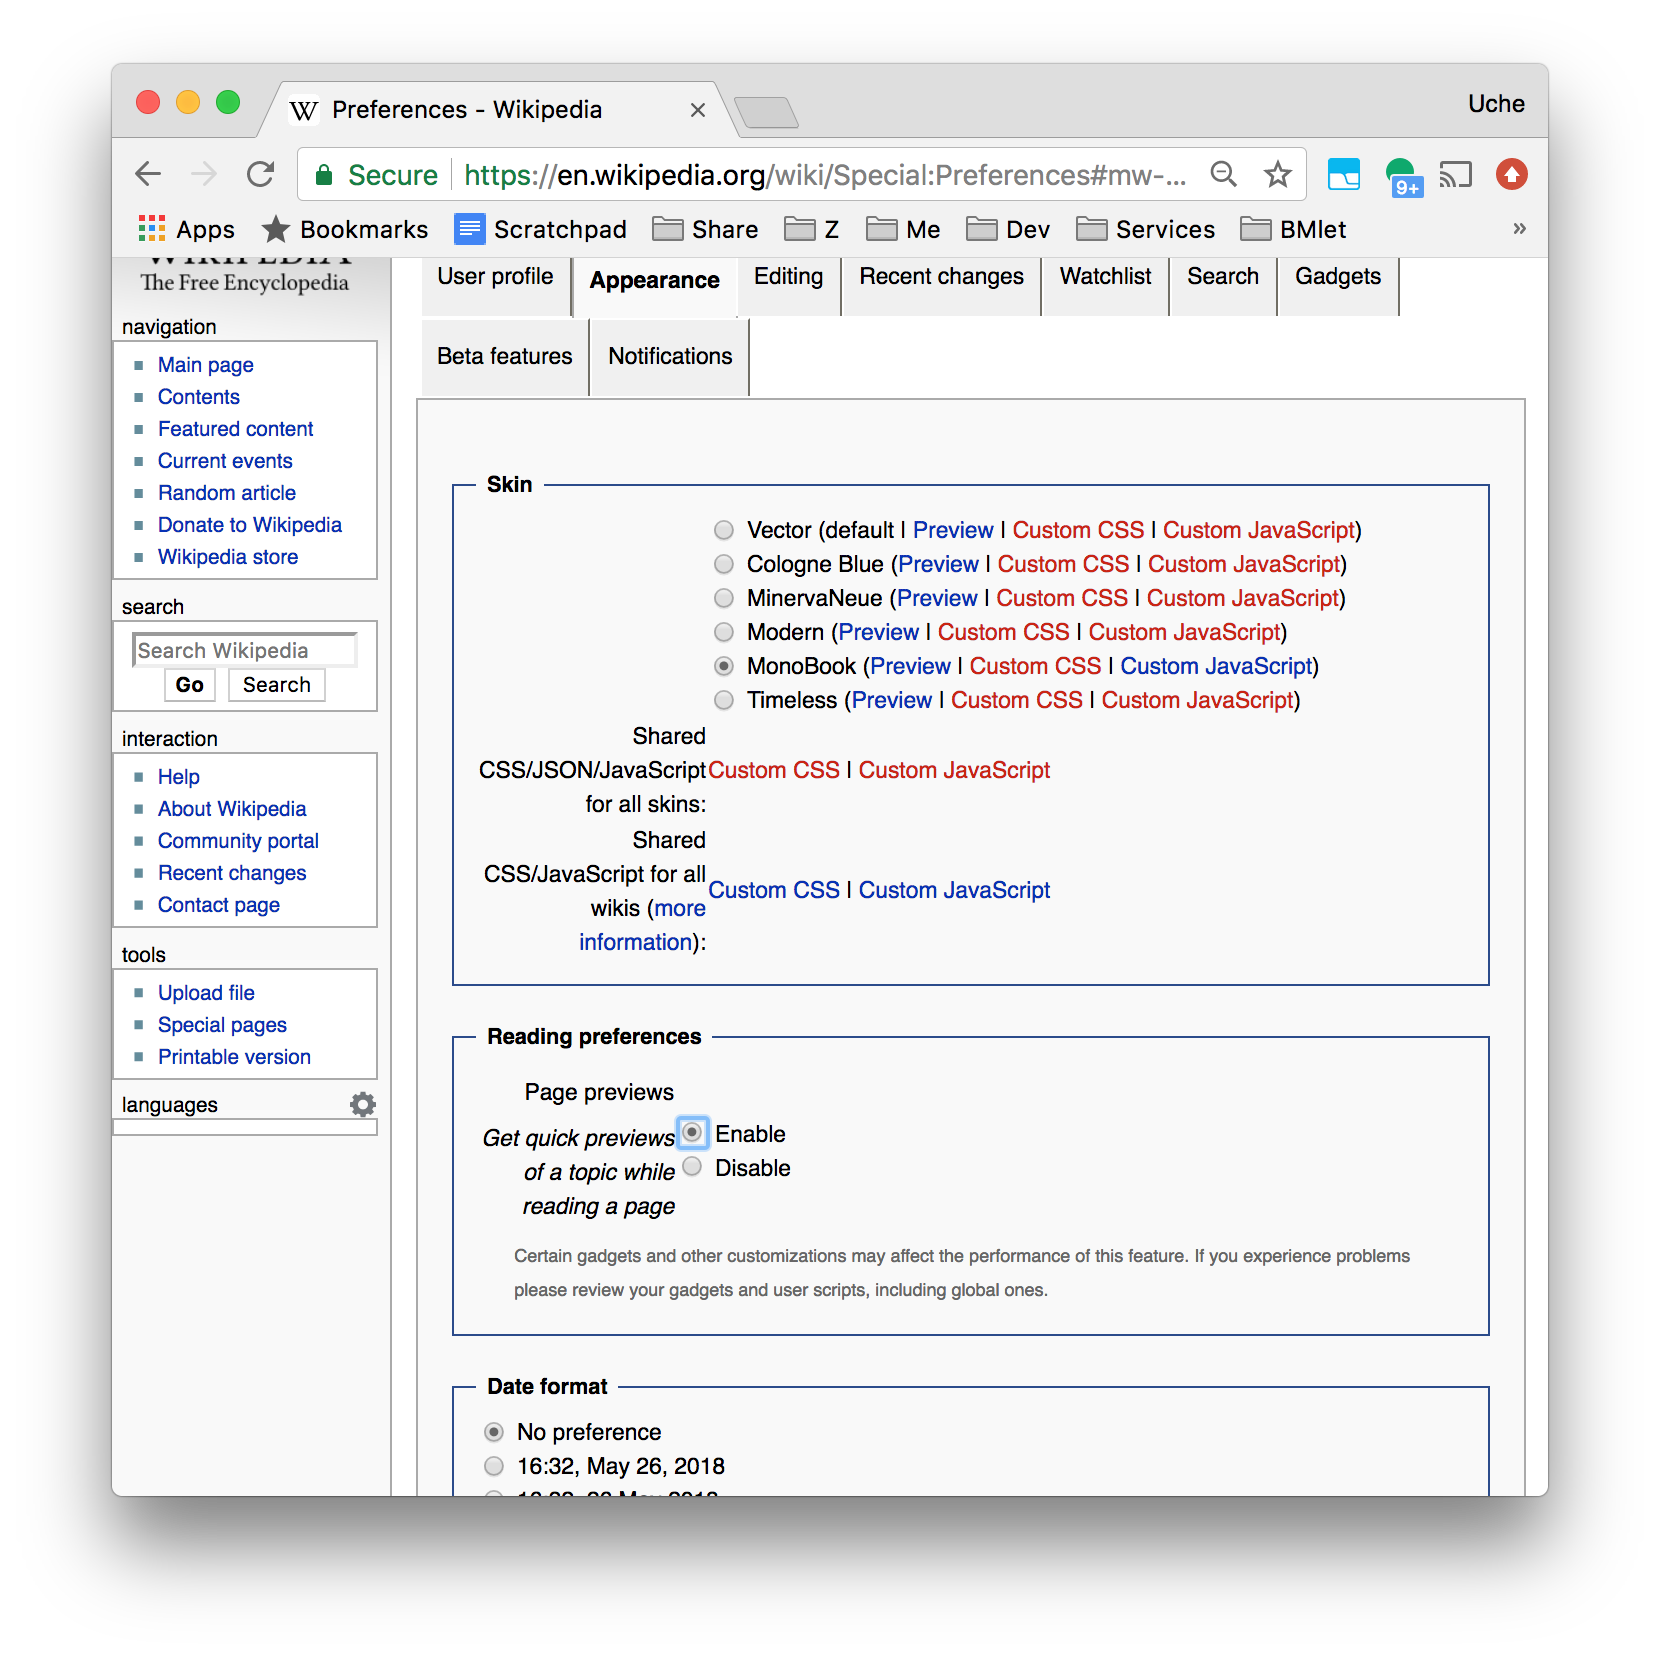The height and width of the screenshot is (1656, 1660).
Task: Go back with the browser back arrow
Action: tap(148, 174)
